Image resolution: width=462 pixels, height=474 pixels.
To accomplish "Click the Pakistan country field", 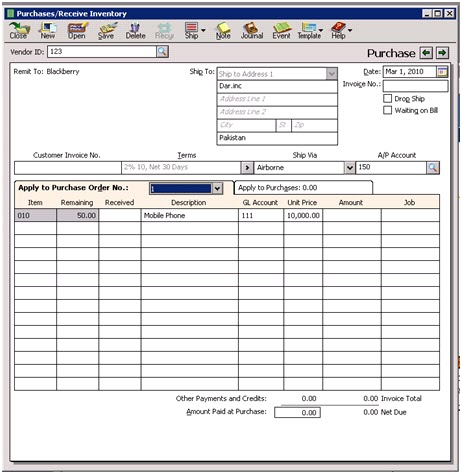I will 277,138.
